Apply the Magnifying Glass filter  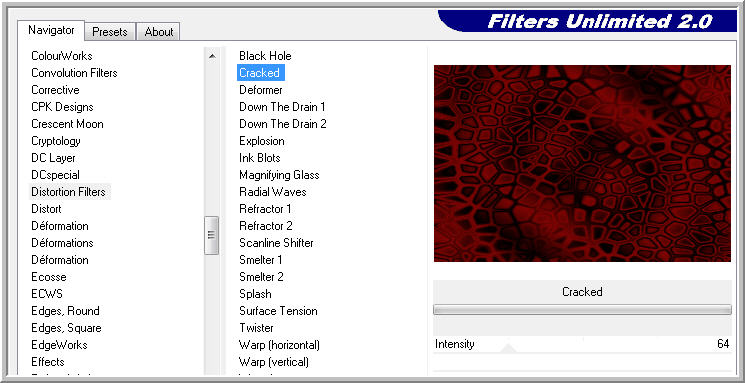tap(279, 175)
